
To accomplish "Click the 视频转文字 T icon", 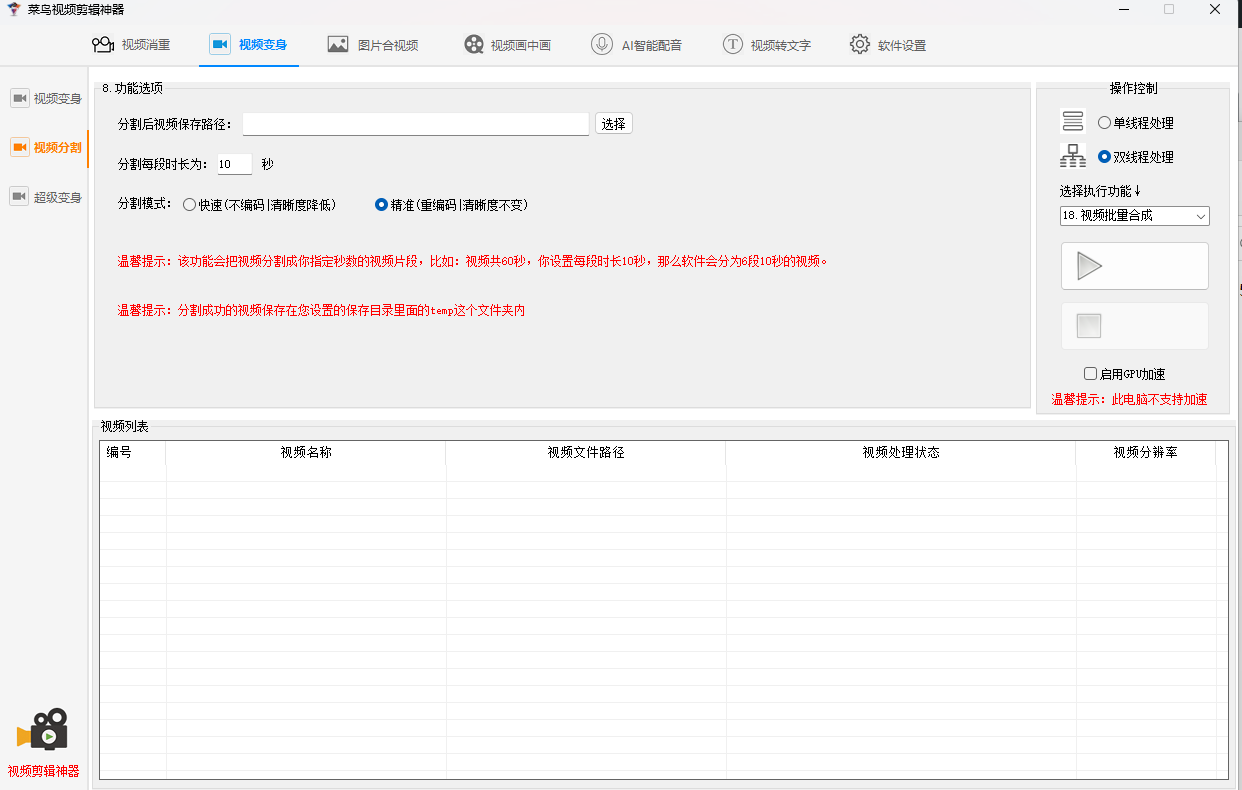I will 733,45.
